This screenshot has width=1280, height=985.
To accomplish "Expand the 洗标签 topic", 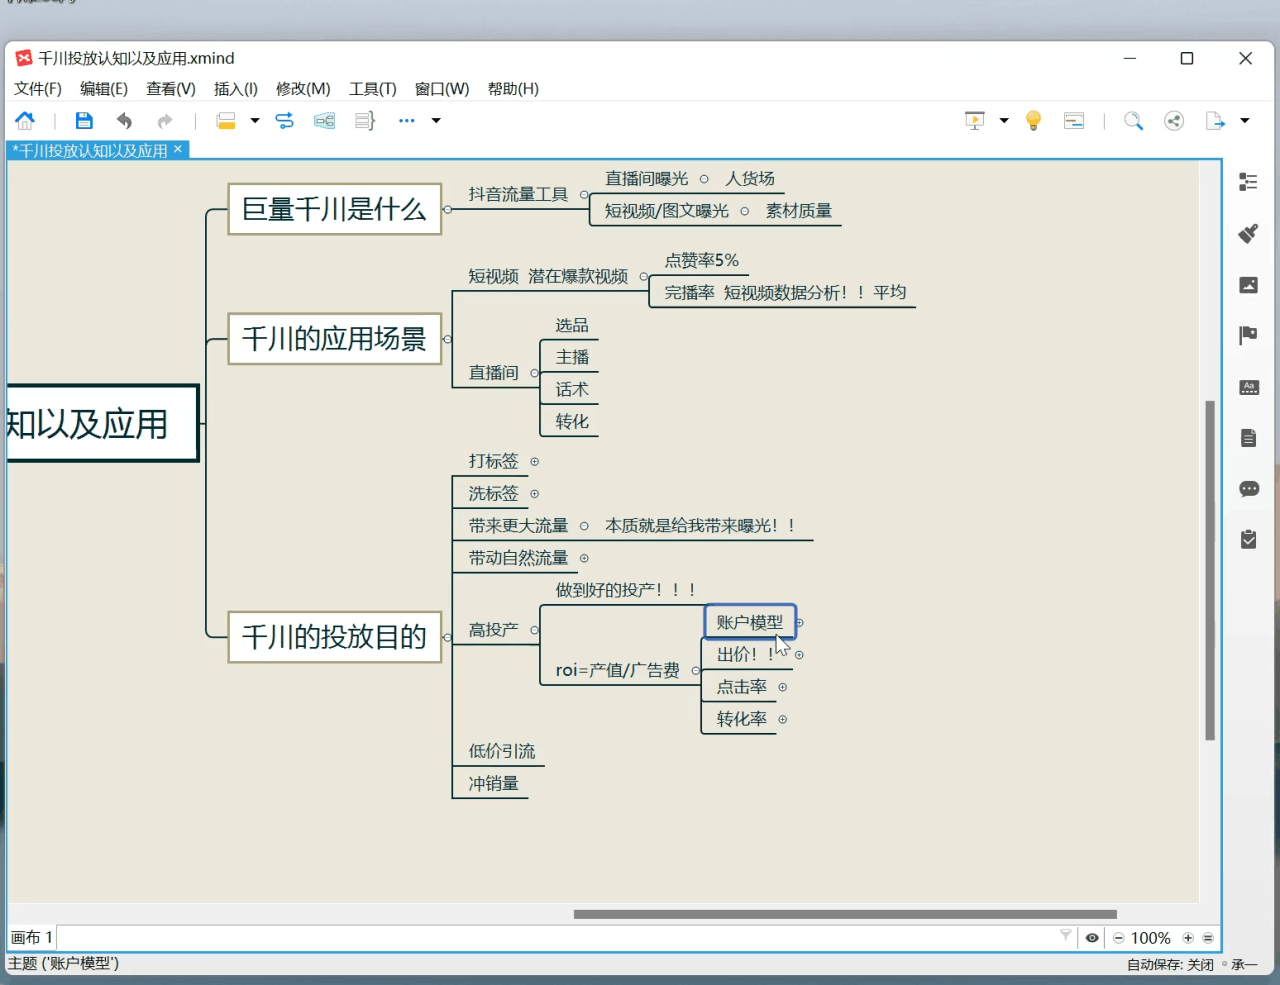I will pyautogui.click(x=534, y=494).
